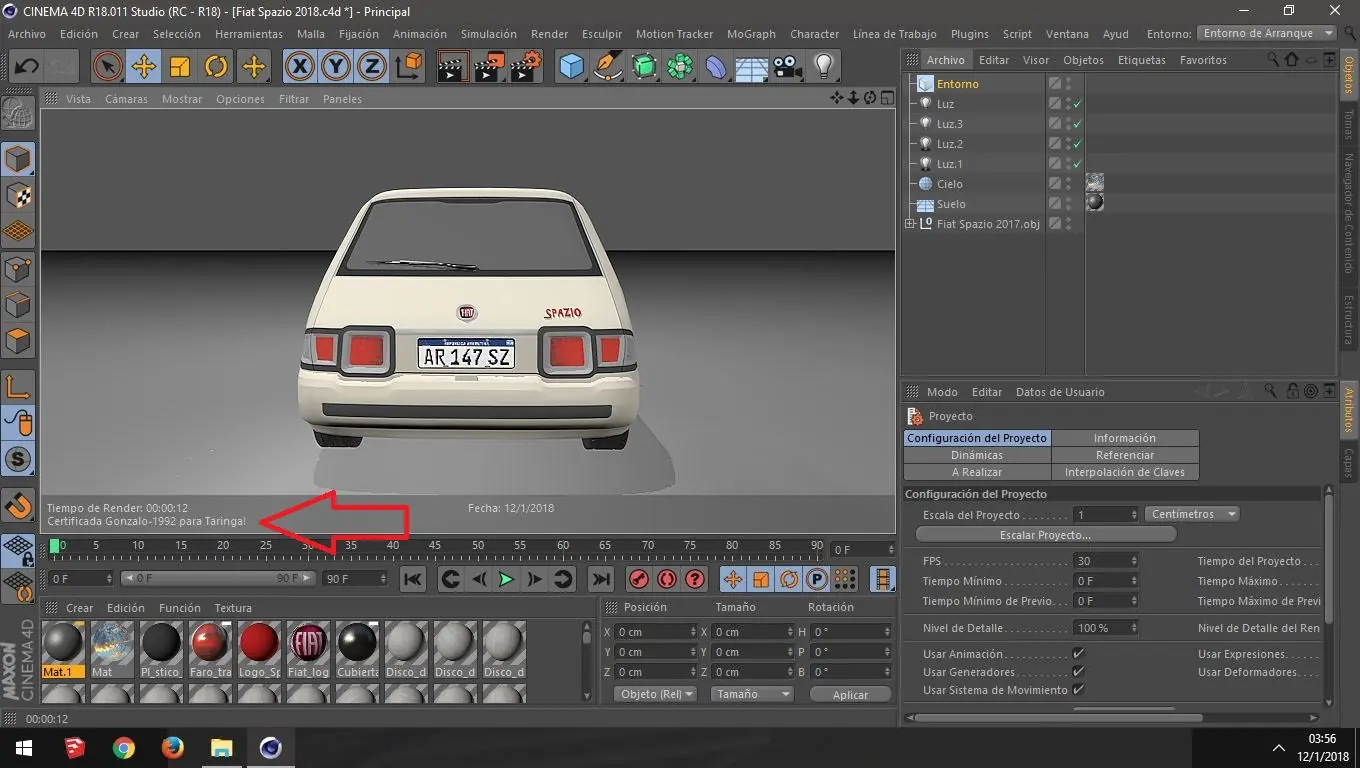Add a Cube primitive object
1360x768 pixels.
point(572,67)
